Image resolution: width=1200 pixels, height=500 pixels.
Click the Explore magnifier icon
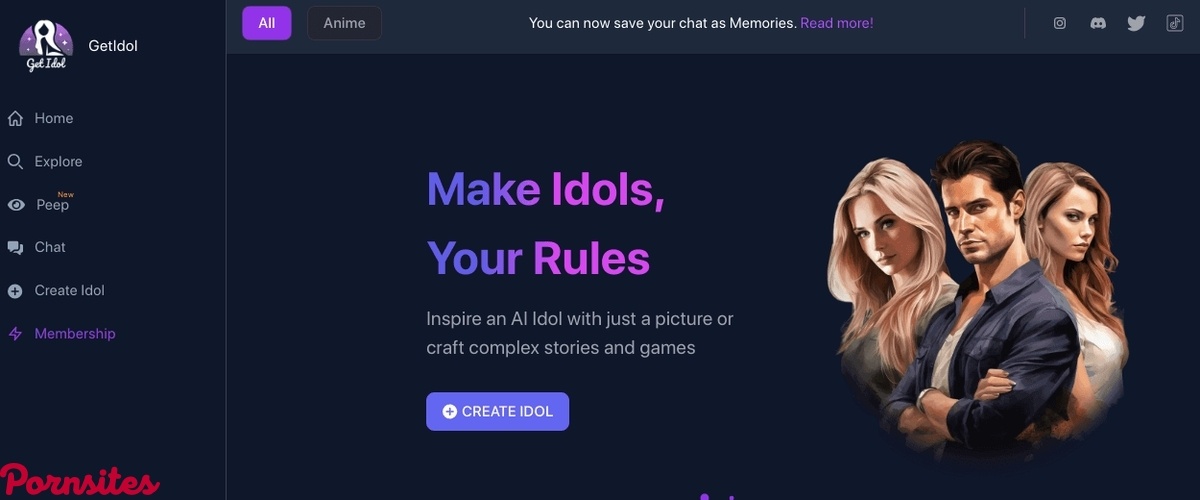pos(15,162)
